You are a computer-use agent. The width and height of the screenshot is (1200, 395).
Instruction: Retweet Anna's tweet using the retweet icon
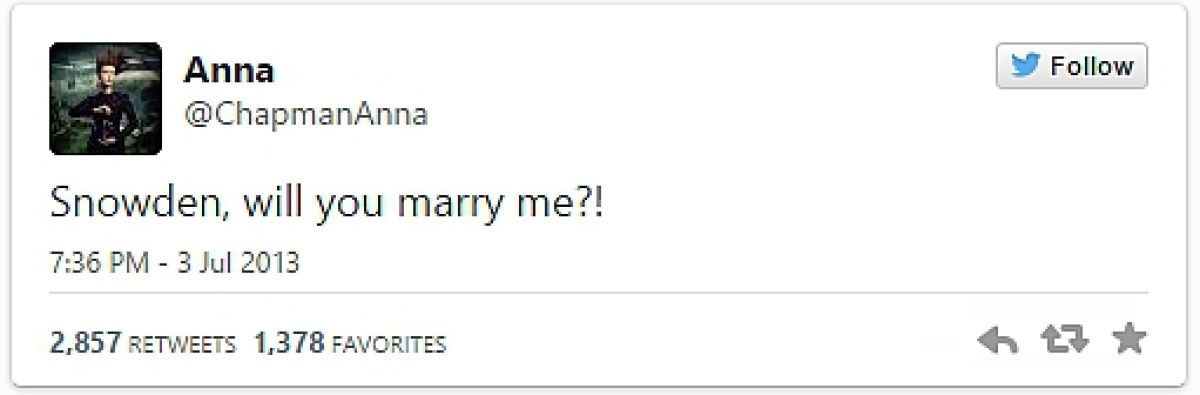click(x=1062, y=342)
